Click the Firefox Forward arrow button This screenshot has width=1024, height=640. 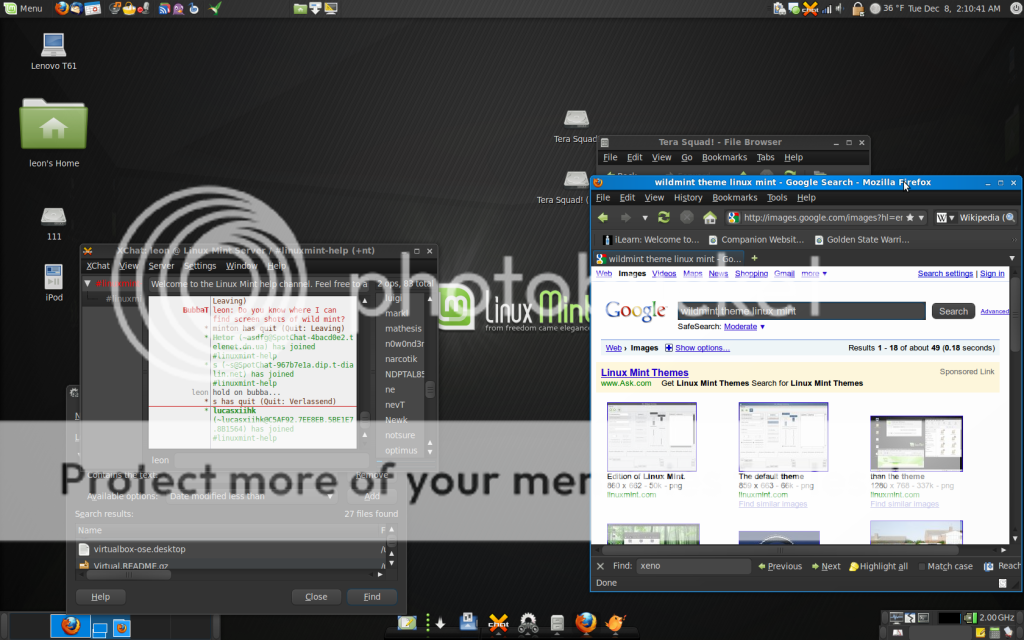(x=626, y=217)
